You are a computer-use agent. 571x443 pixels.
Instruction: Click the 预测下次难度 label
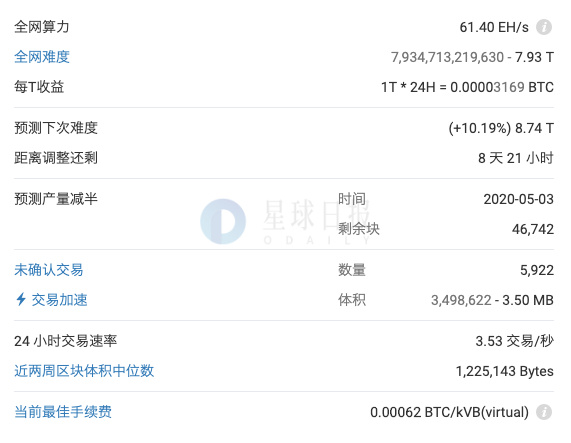[x=56, y=128]
